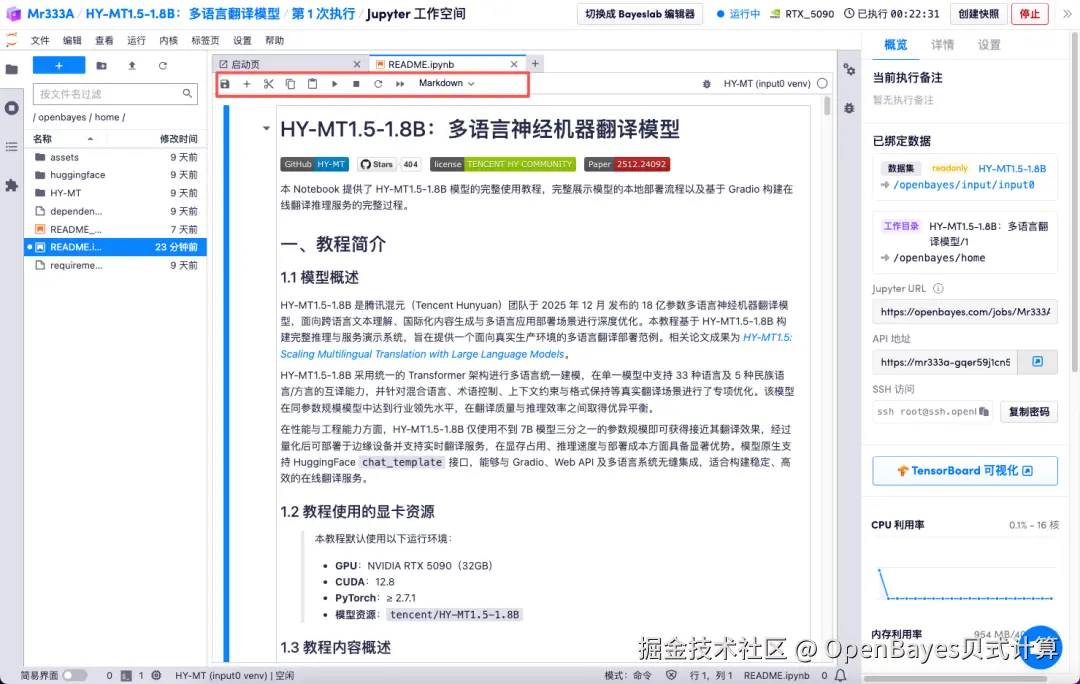The image size is (1080, 684).
Task: Open the extension manager puzzle icon
Action: [12, 185]
